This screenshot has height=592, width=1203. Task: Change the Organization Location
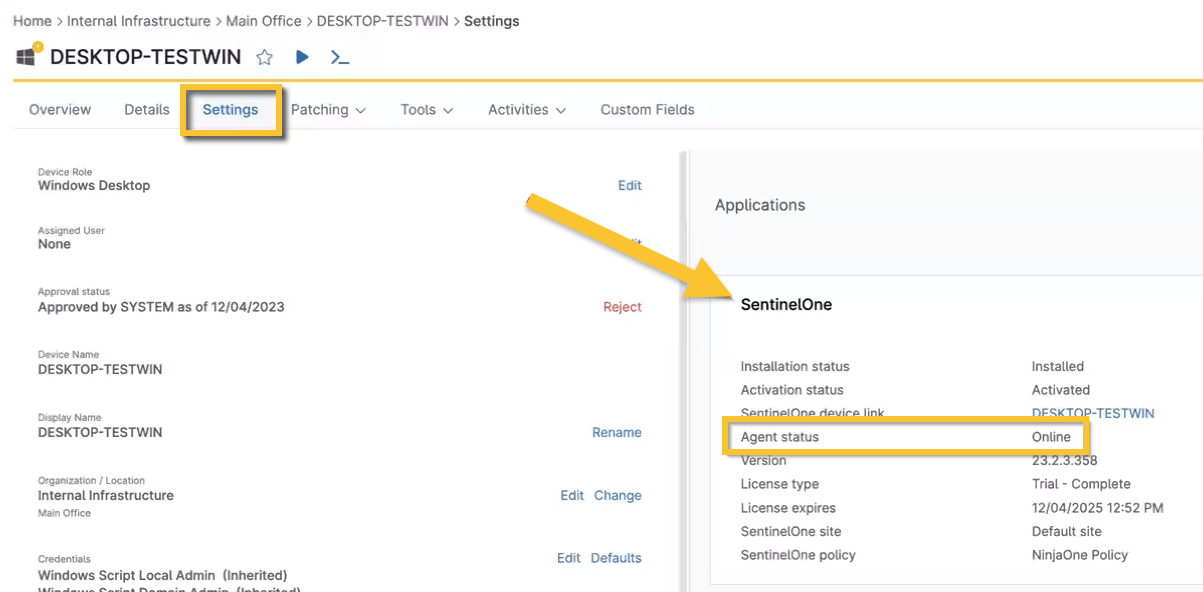pos(618,495)
